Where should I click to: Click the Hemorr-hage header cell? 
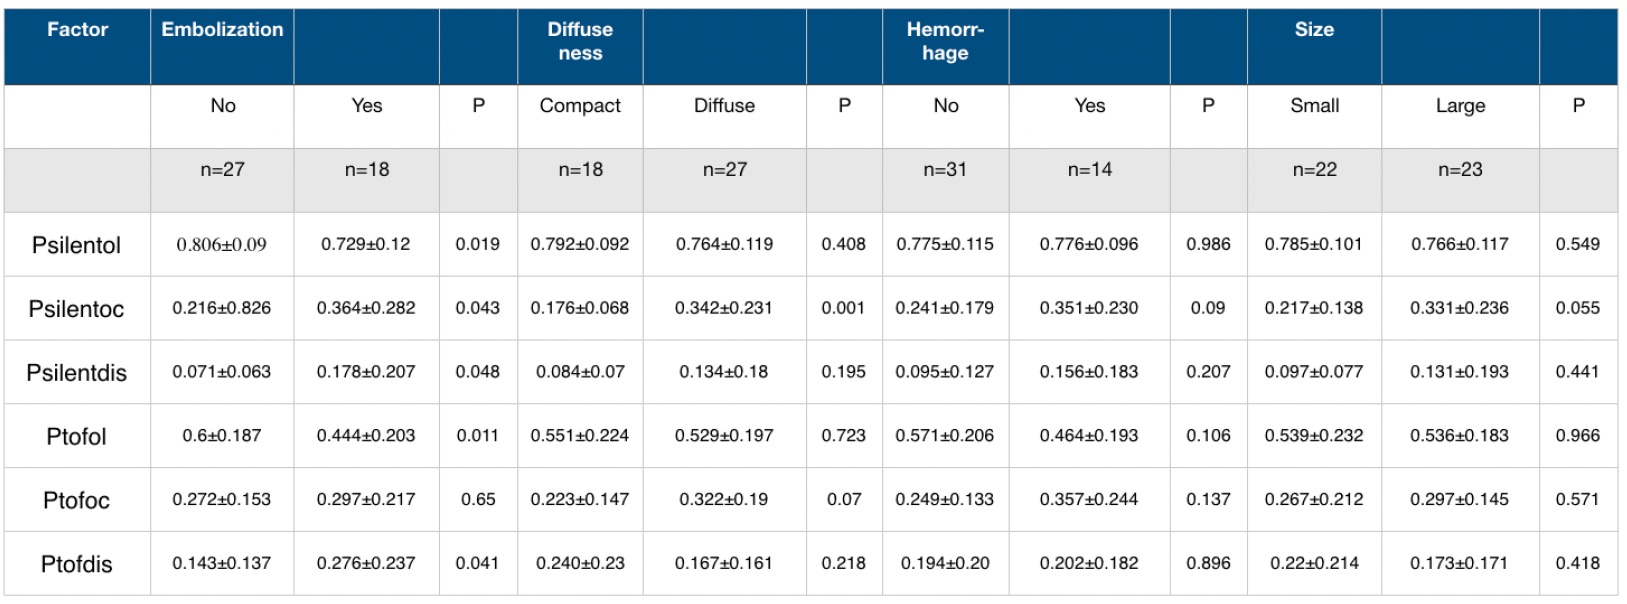click(x=945, y=46)
